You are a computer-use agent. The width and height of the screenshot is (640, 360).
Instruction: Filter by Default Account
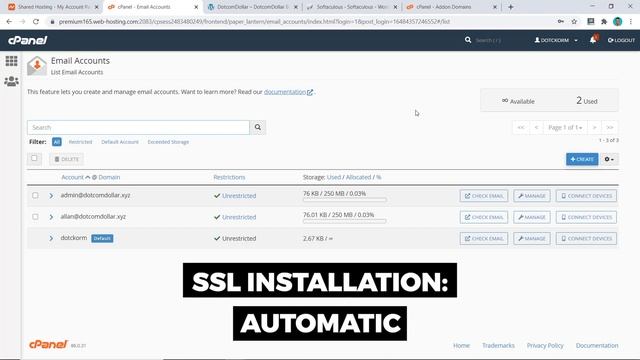120,142
